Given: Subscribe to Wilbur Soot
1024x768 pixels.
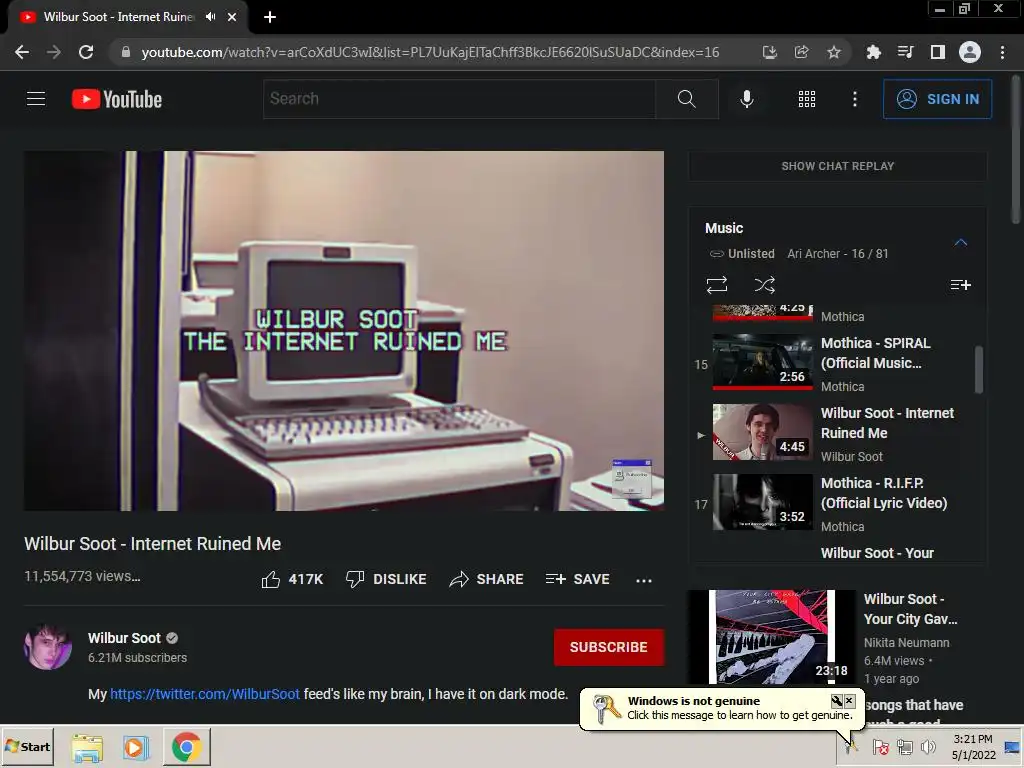Looking at the screenshot, I should pos(609,647).
